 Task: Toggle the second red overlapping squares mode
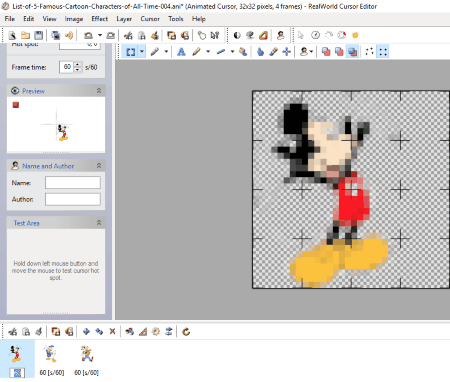coord(339,52)
